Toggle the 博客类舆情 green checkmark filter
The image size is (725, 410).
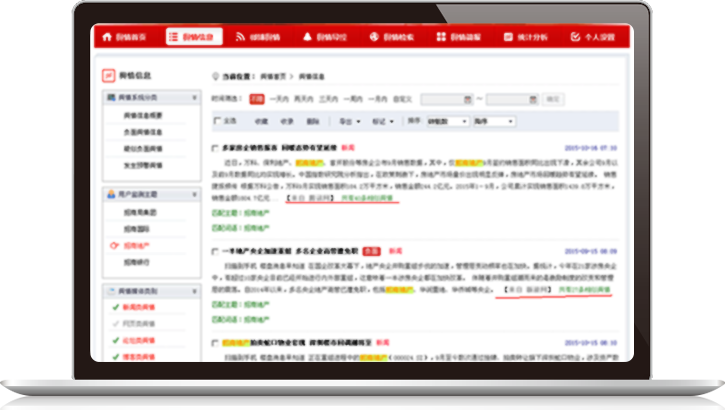point(116,357)
